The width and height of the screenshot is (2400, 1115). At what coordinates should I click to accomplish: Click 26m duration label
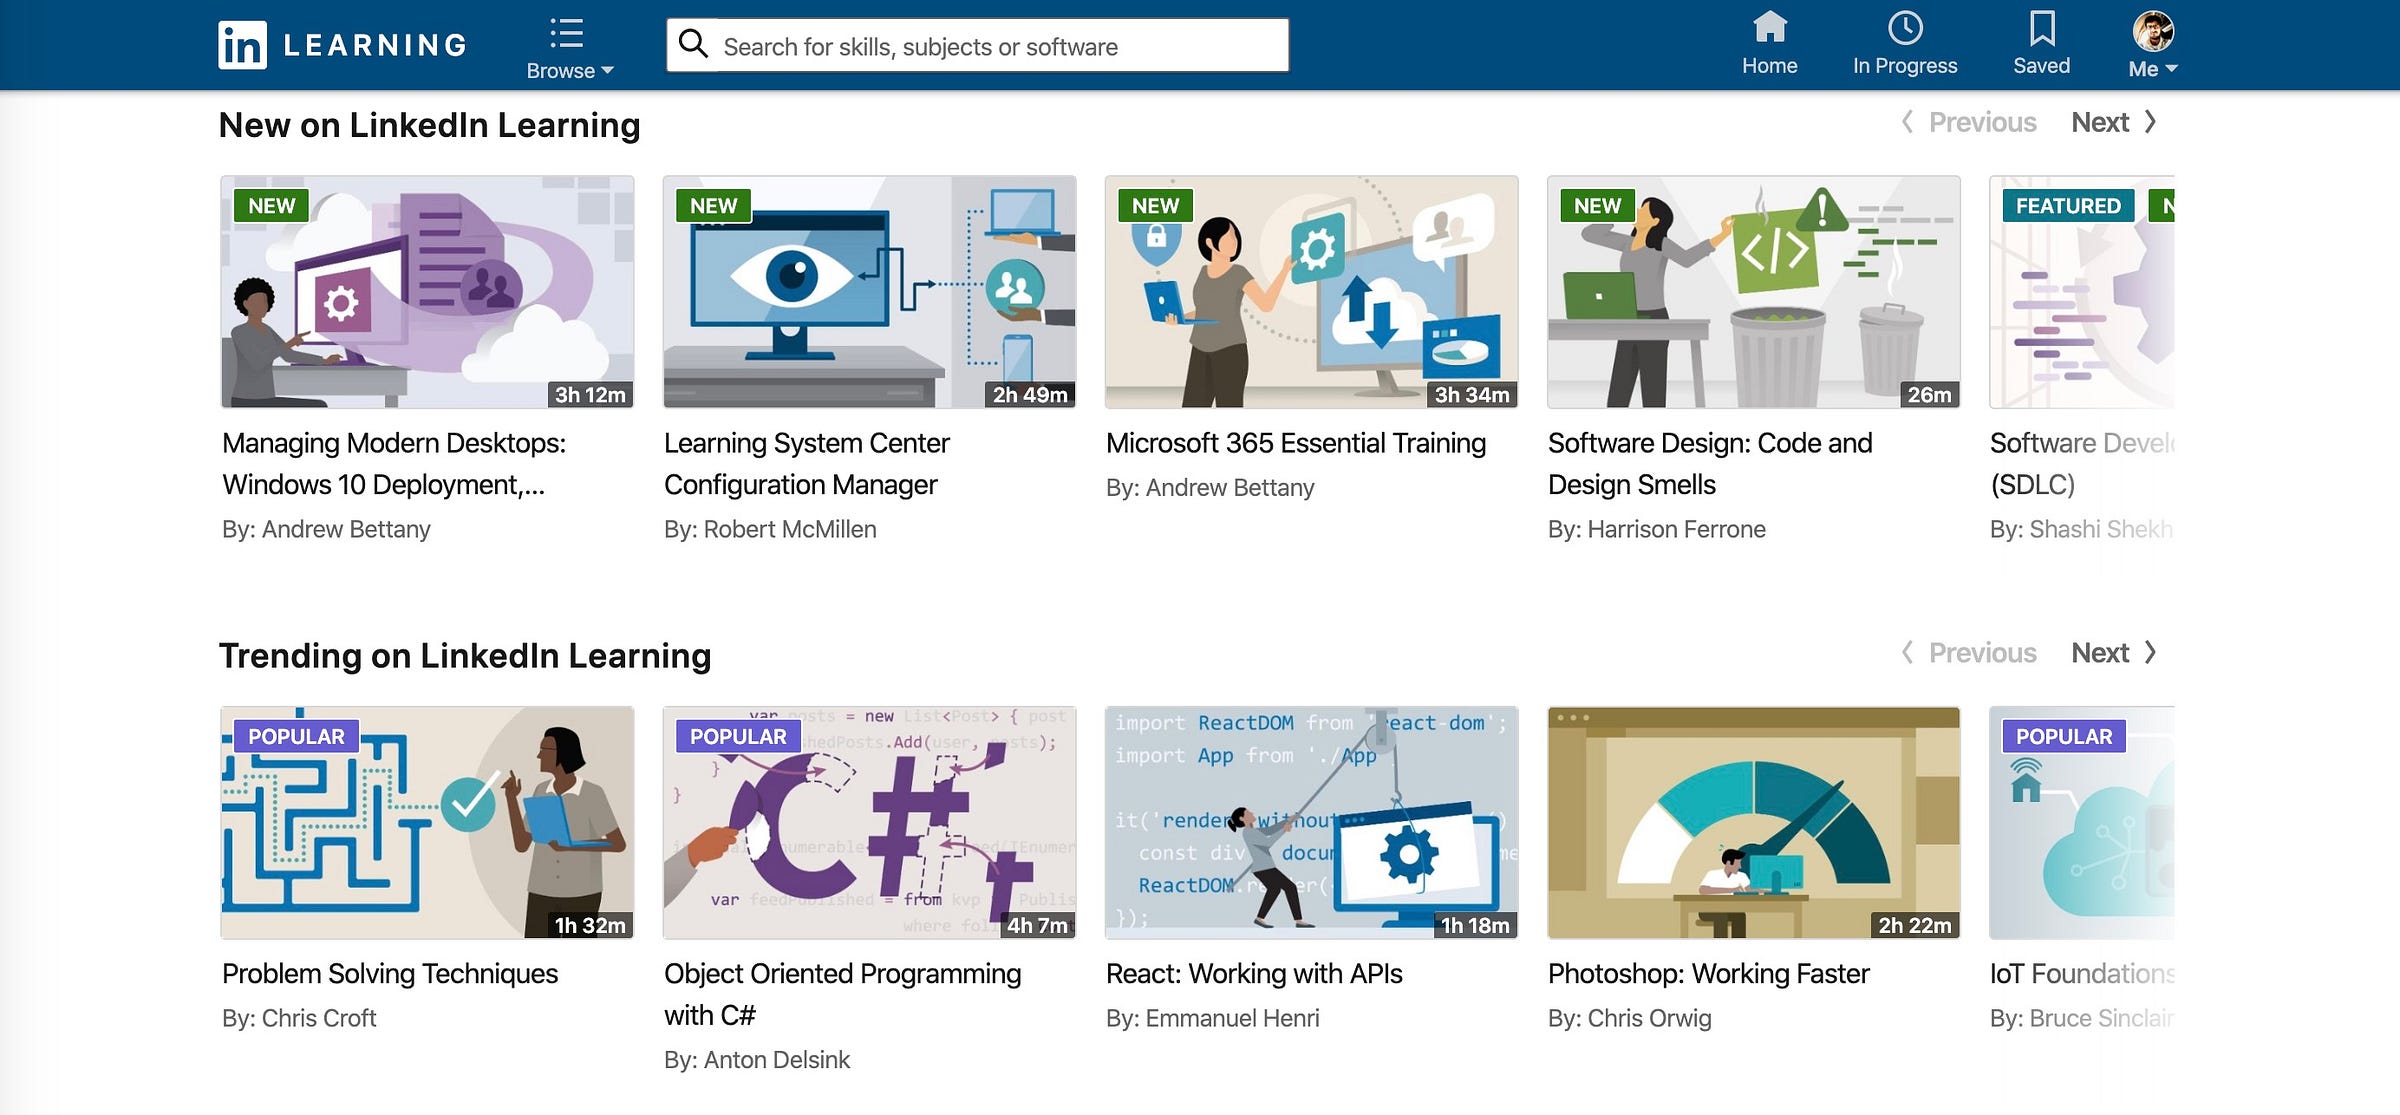pyautogui.click(x=1929, y=394)
